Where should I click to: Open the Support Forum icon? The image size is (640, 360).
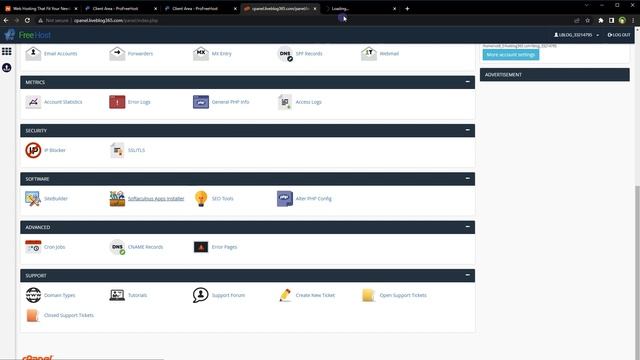pos(201,295)
